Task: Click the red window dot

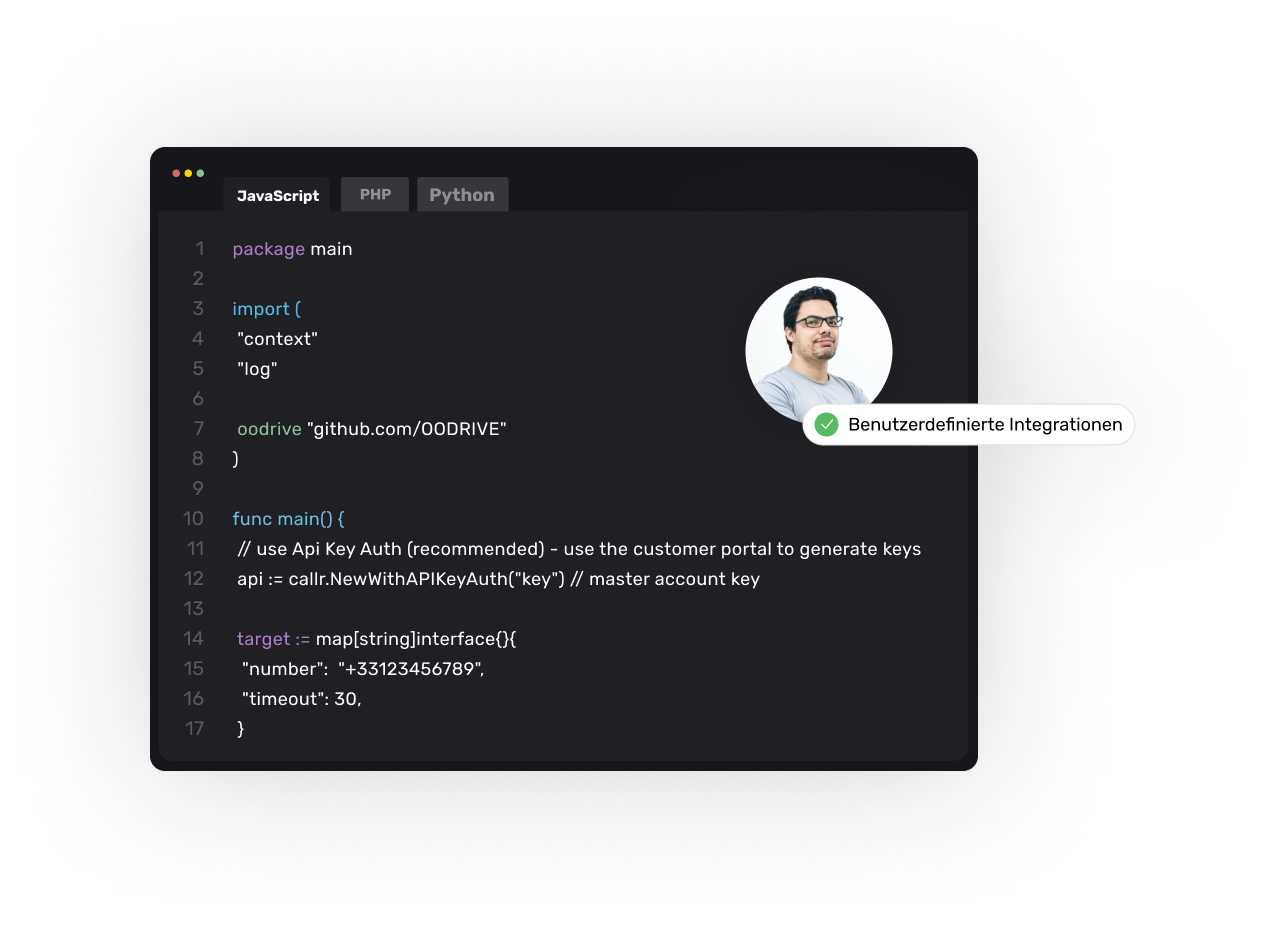Action: click(176, 173)
